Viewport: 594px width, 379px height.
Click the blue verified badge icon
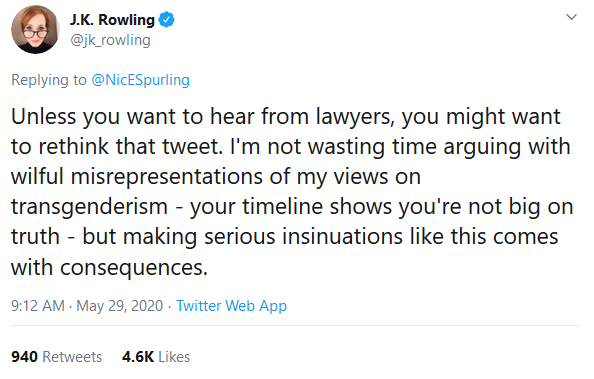coord(166,20)
